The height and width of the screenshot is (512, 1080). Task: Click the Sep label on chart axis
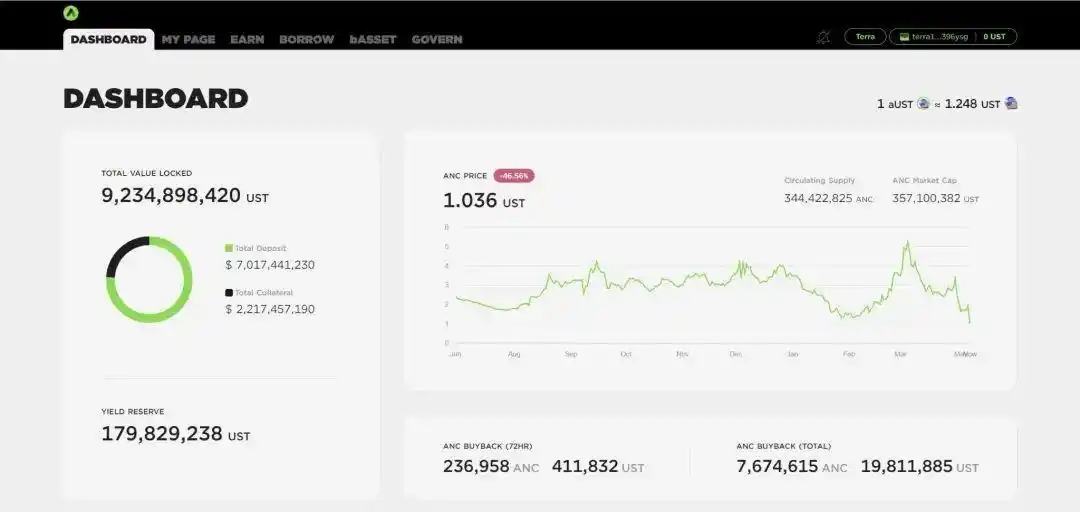point(571,354)
